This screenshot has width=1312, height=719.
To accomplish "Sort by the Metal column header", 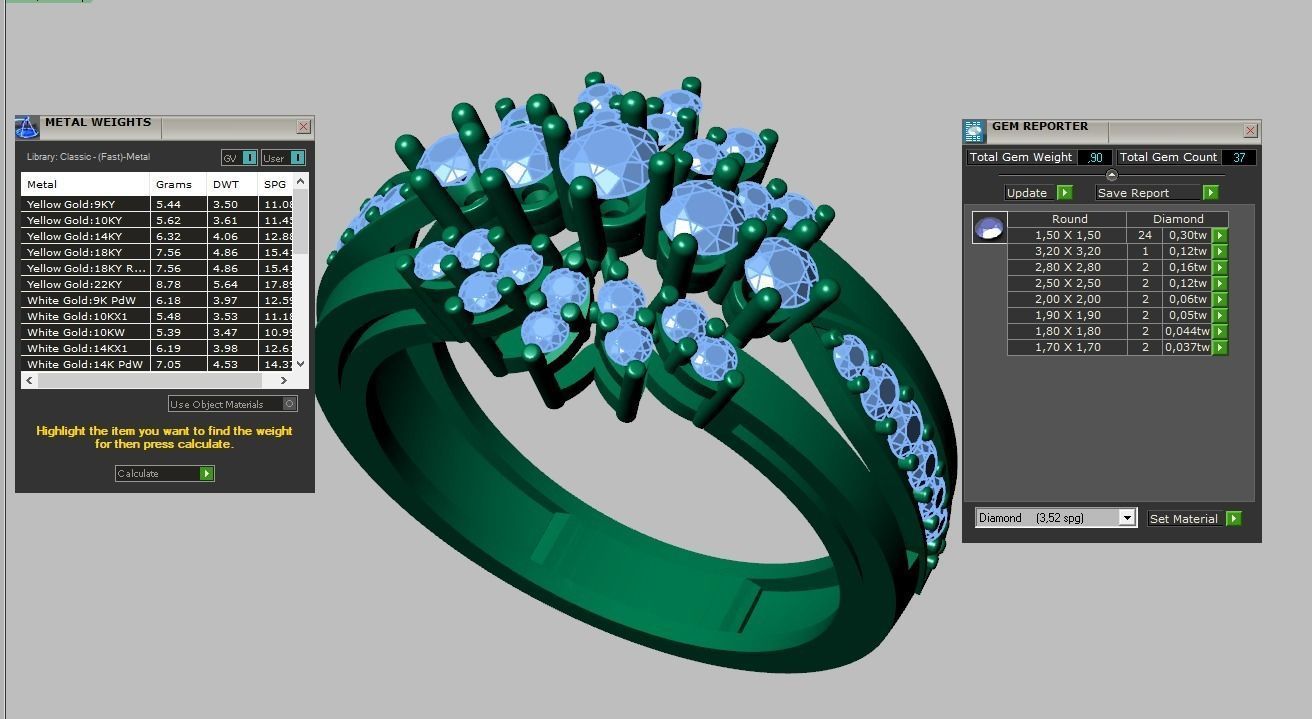I will click(x=86, y=184).
